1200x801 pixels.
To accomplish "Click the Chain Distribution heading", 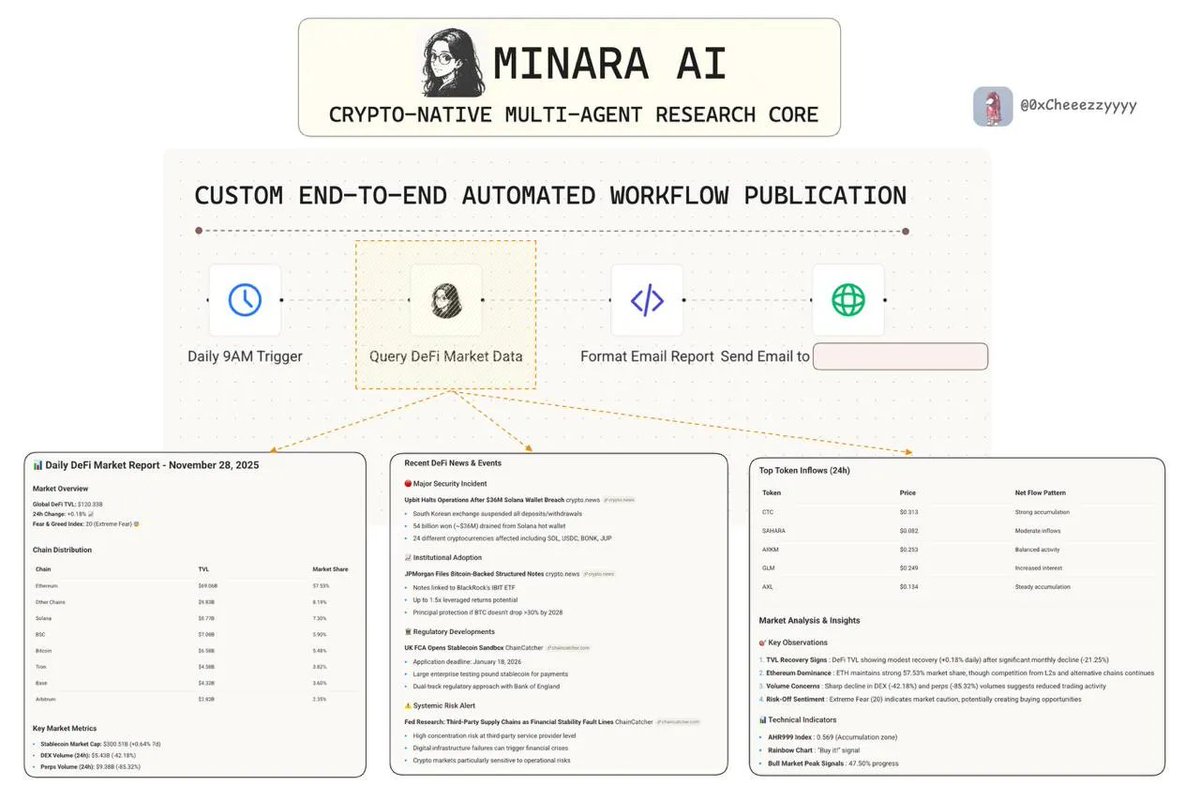I will pos(63,549).
